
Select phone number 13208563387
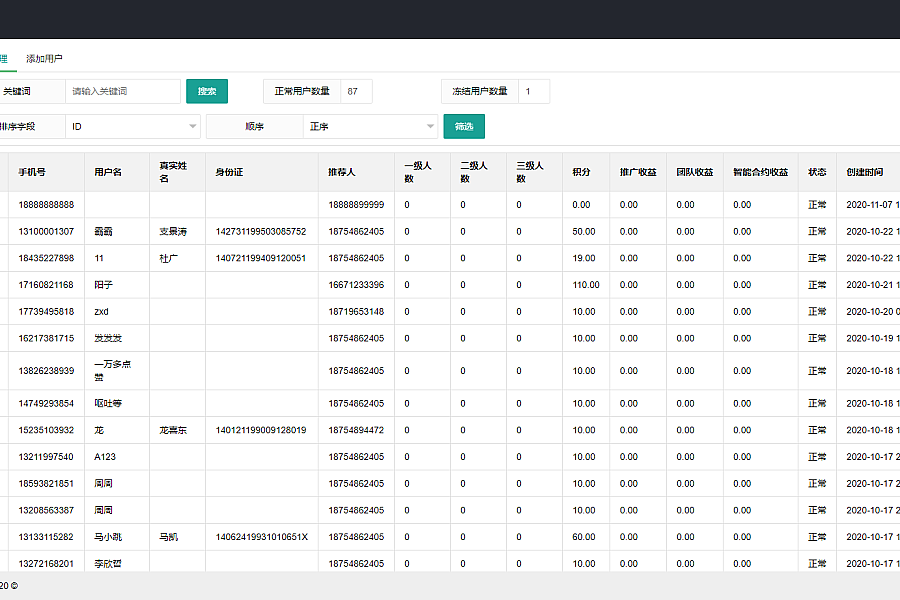click(46, 510)
